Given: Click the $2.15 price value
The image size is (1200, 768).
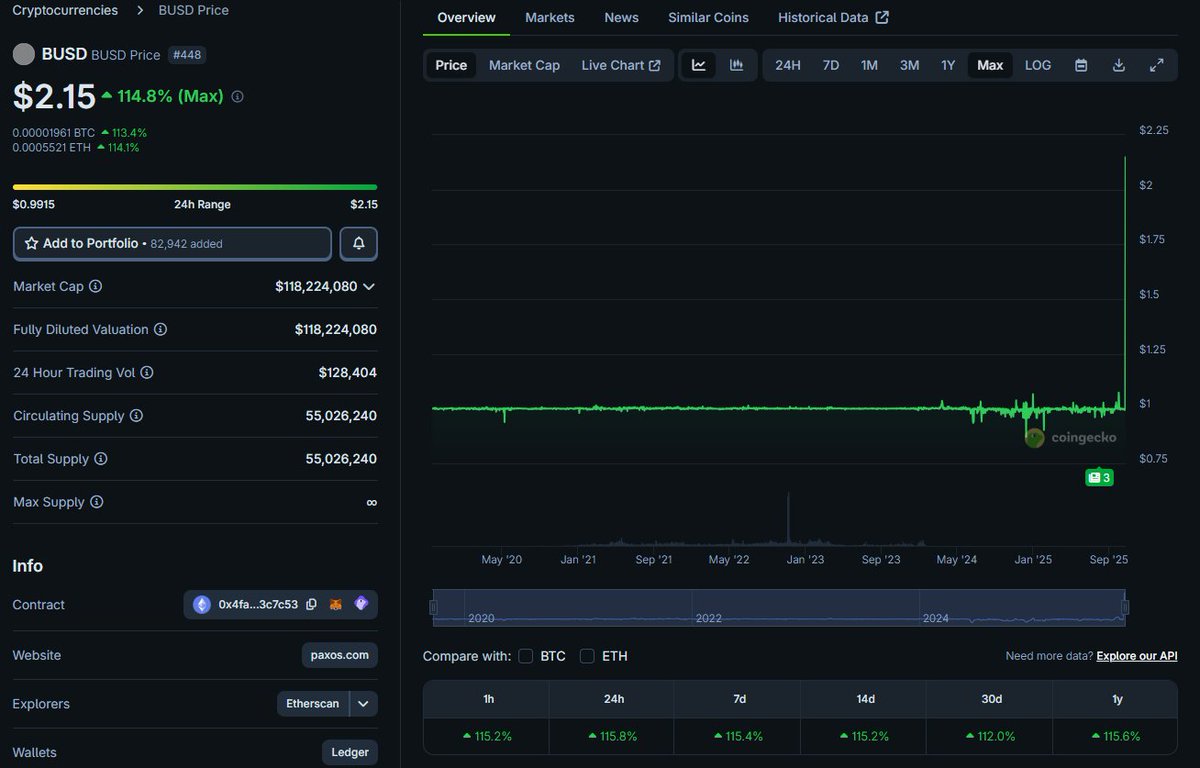Looking at the screenshot, I should click(54, 96).
